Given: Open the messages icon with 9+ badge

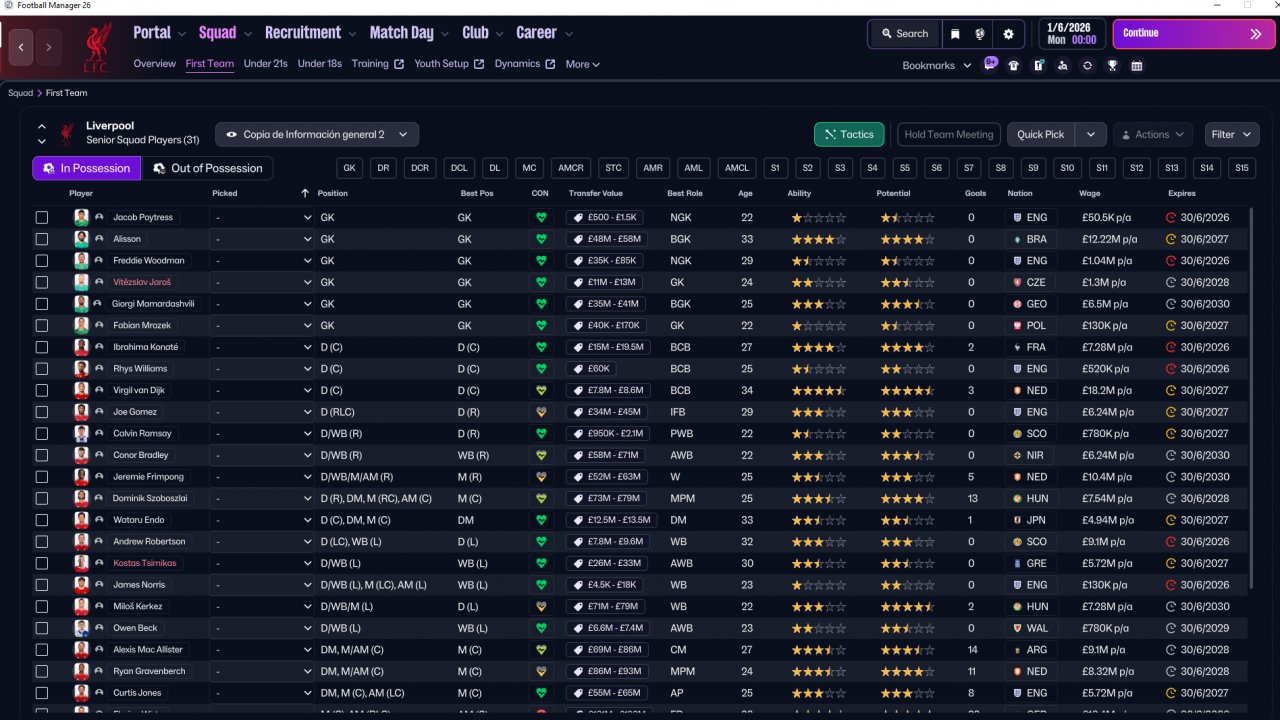Looking at the screenshot, I should click(990, 65).
